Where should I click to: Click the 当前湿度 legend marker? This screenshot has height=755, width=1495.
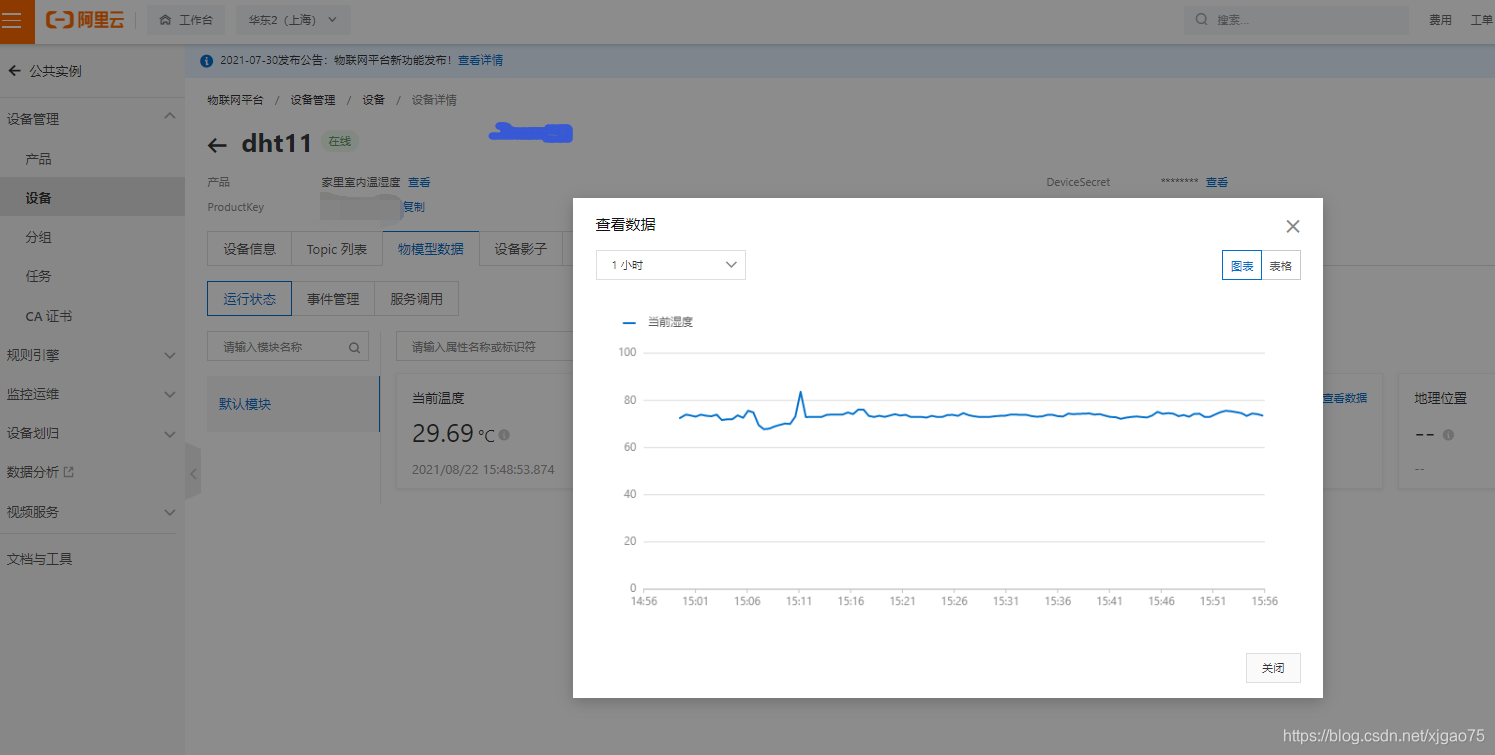tap(629, 322)
